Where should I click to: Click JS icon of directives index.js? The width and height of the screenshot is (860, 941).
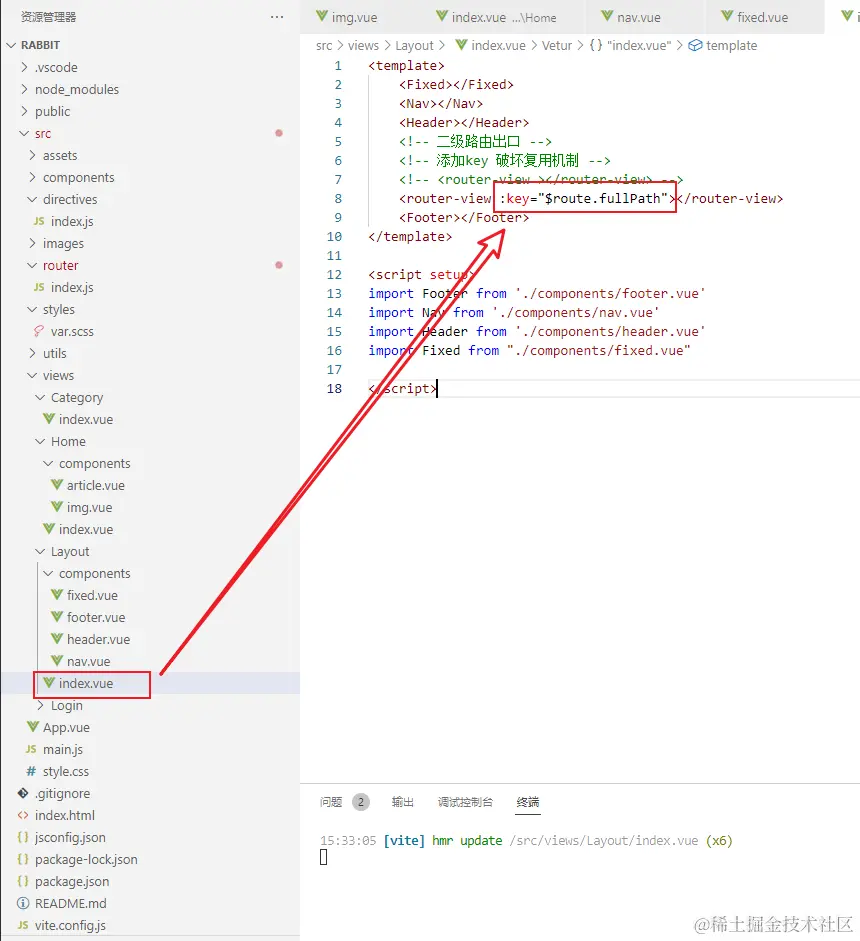pos(39,221)
